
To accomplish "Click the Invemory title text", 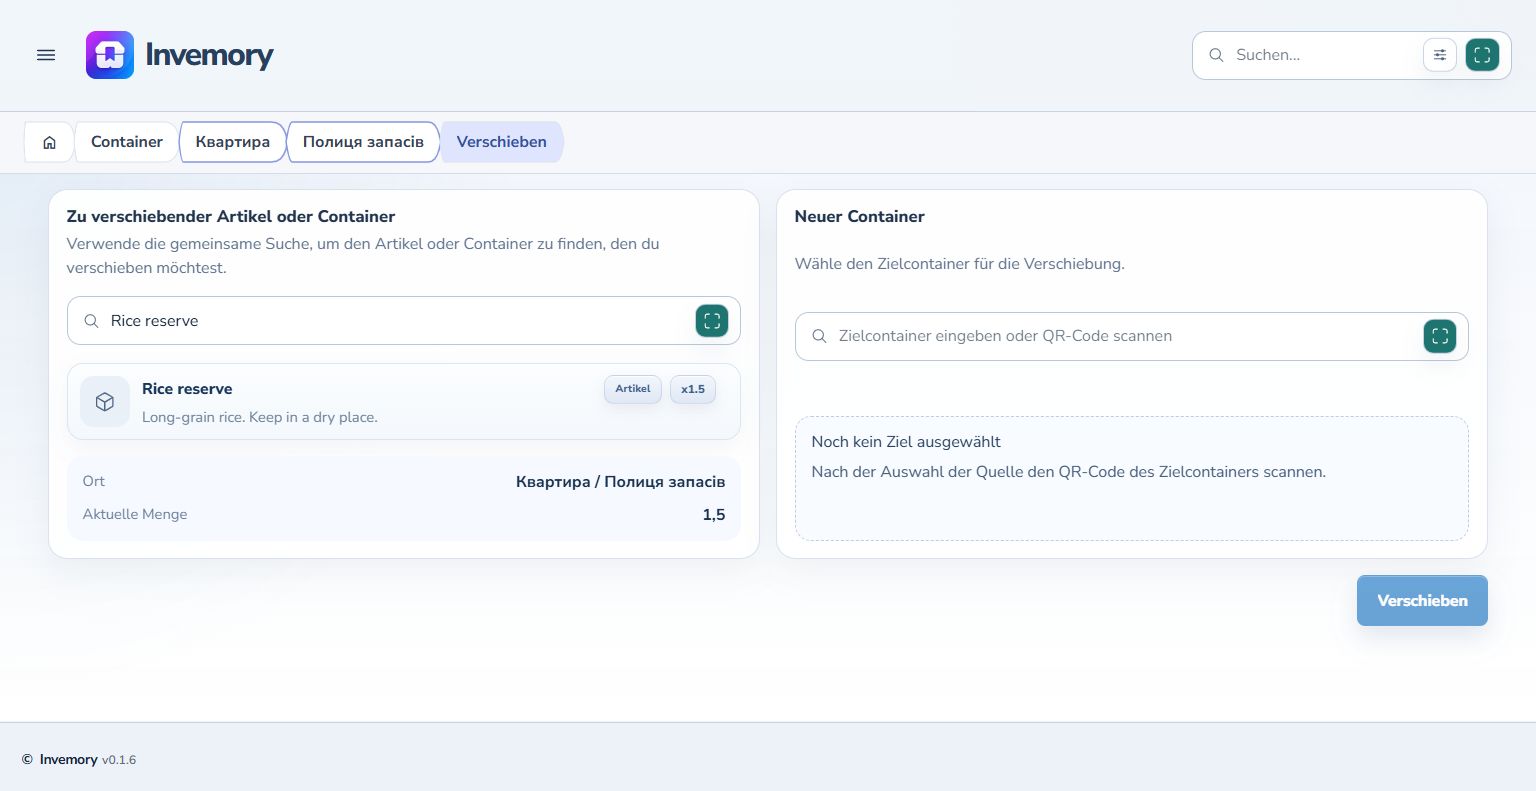I will click(x=209, y=55).
